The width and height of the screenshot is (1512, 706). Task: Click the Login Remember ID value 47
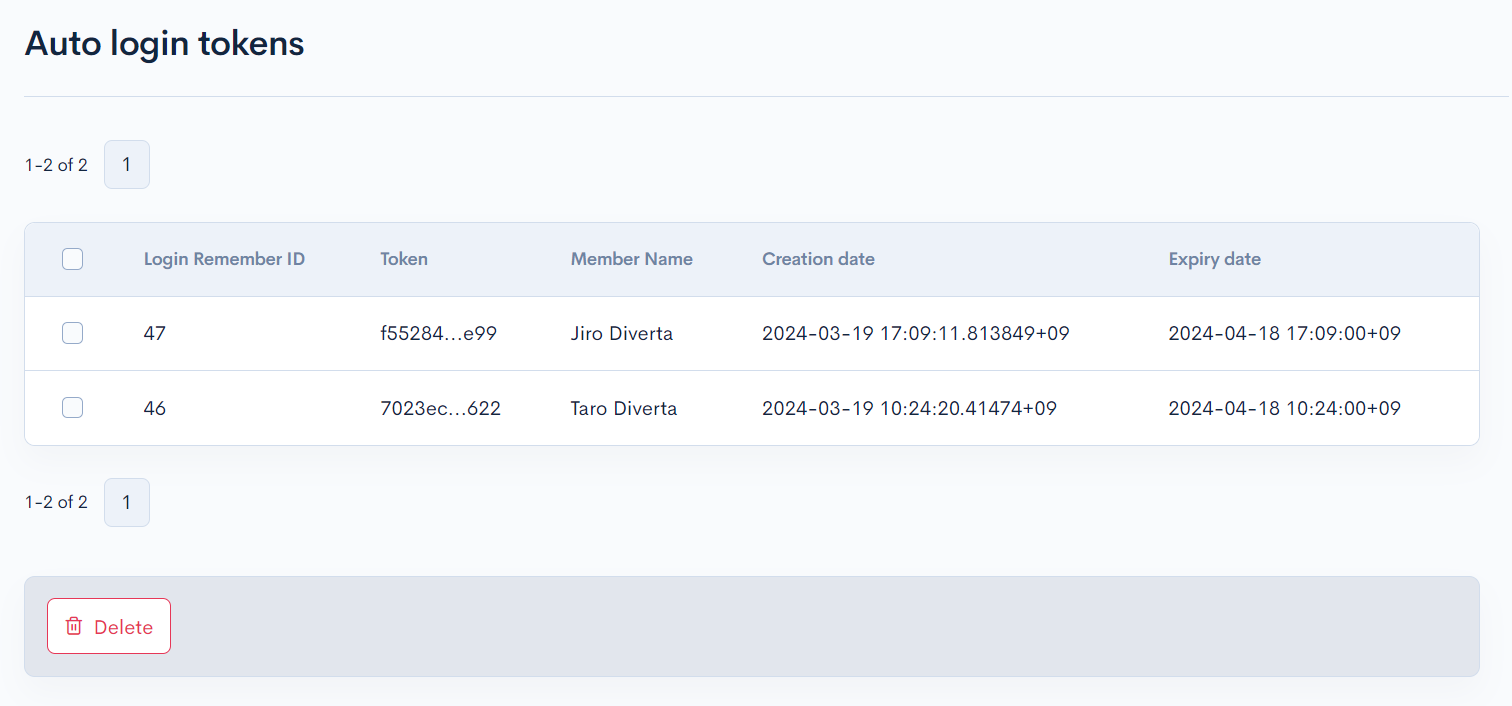[155, 333]
